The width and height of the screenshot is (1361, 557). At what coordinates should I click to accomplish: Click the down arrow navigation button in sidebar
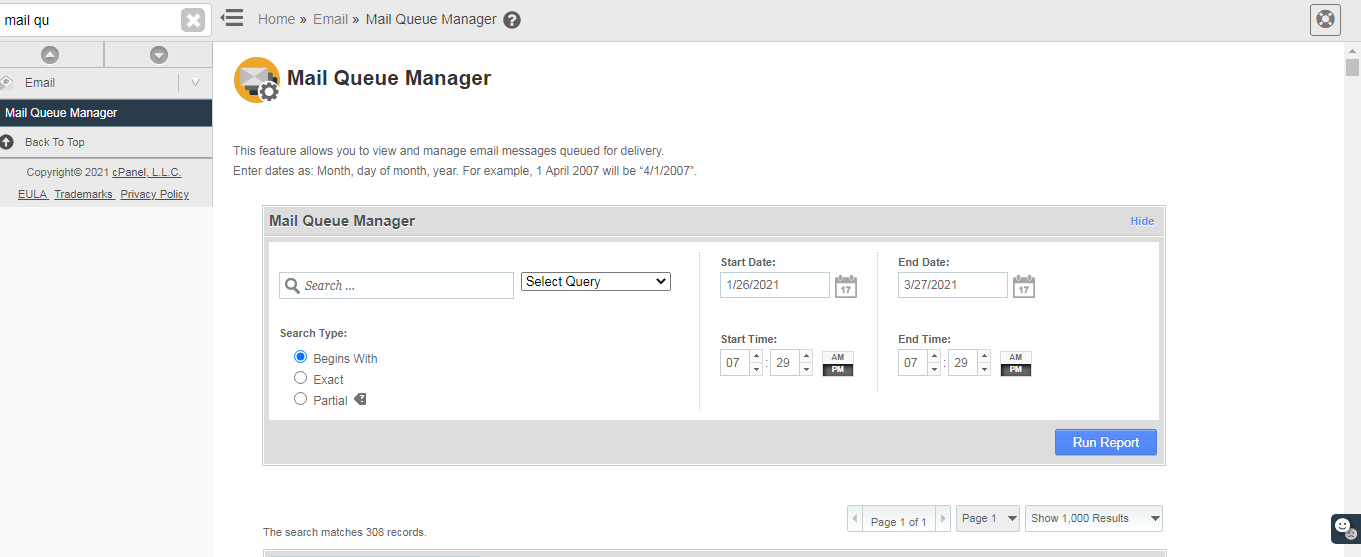[159, 55]
